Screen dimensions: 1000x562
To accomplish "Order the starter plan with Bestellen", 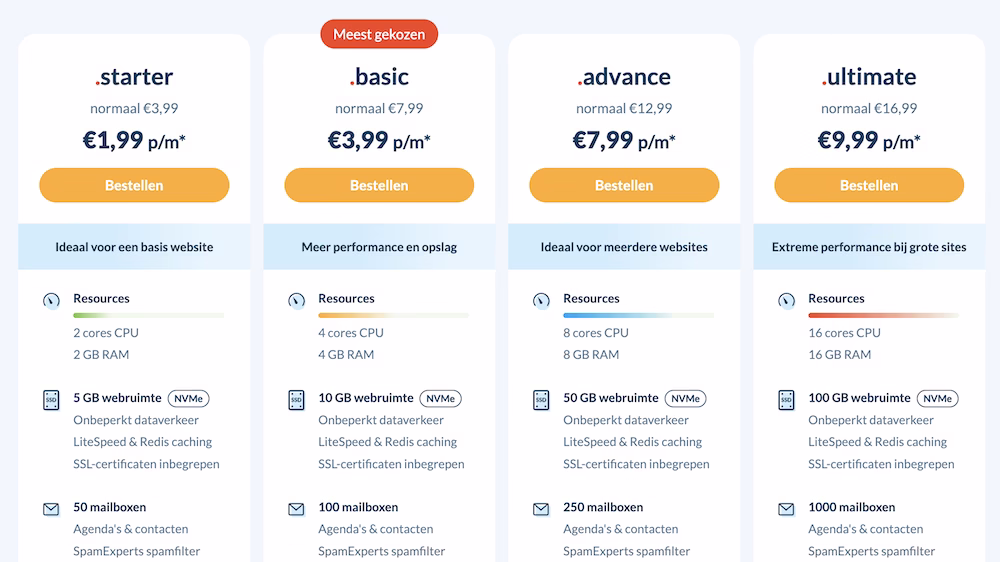I will [x=134, y=185].
